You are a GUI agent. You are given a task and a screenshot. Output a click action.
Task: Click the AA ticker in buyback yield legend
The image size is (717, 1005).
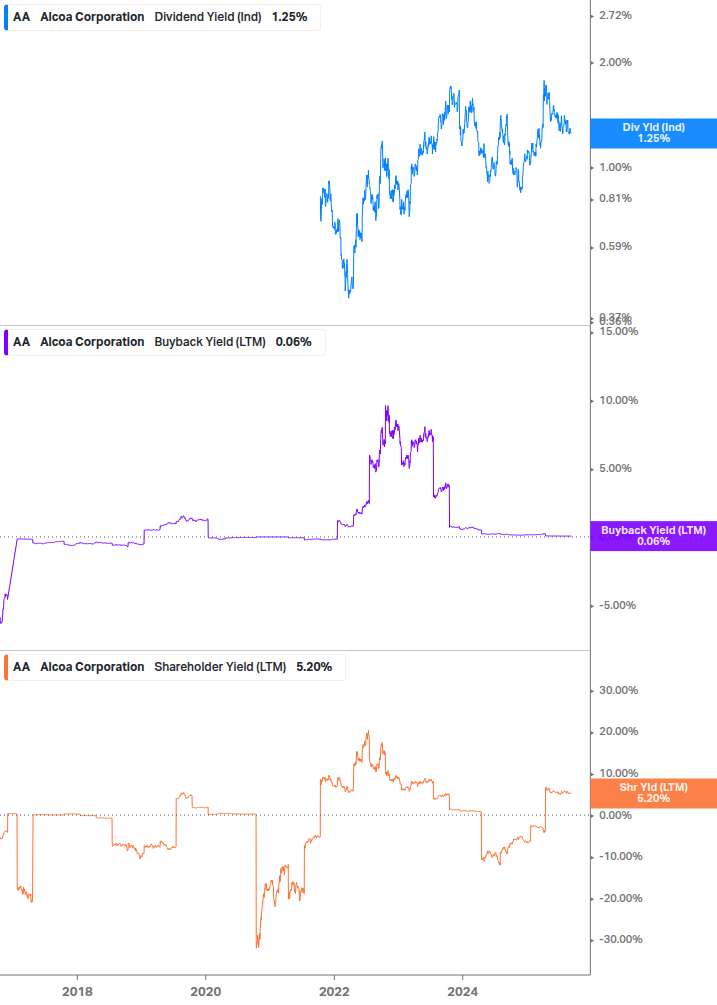pos(21,342)
